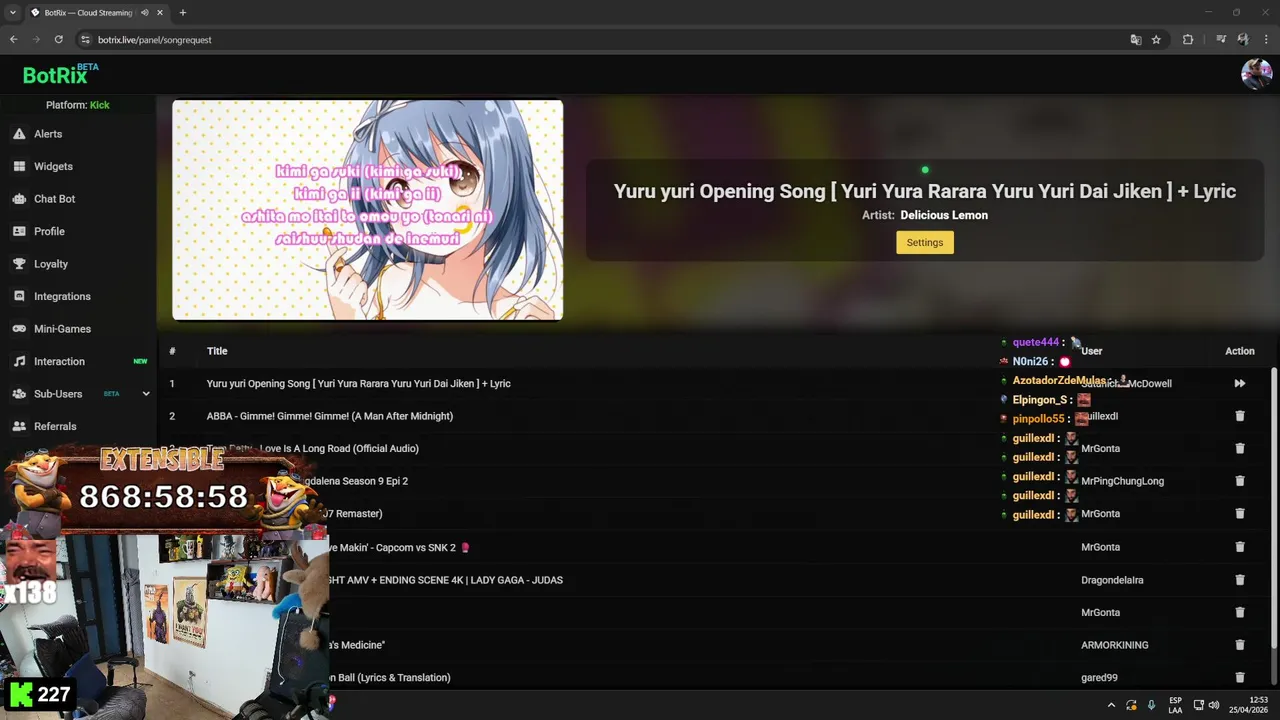Image resolution: width=1280 pixels, height=720 pixels.
Task: Open the Chrome profile avatar menu
Action: (x=1243, y=40)
